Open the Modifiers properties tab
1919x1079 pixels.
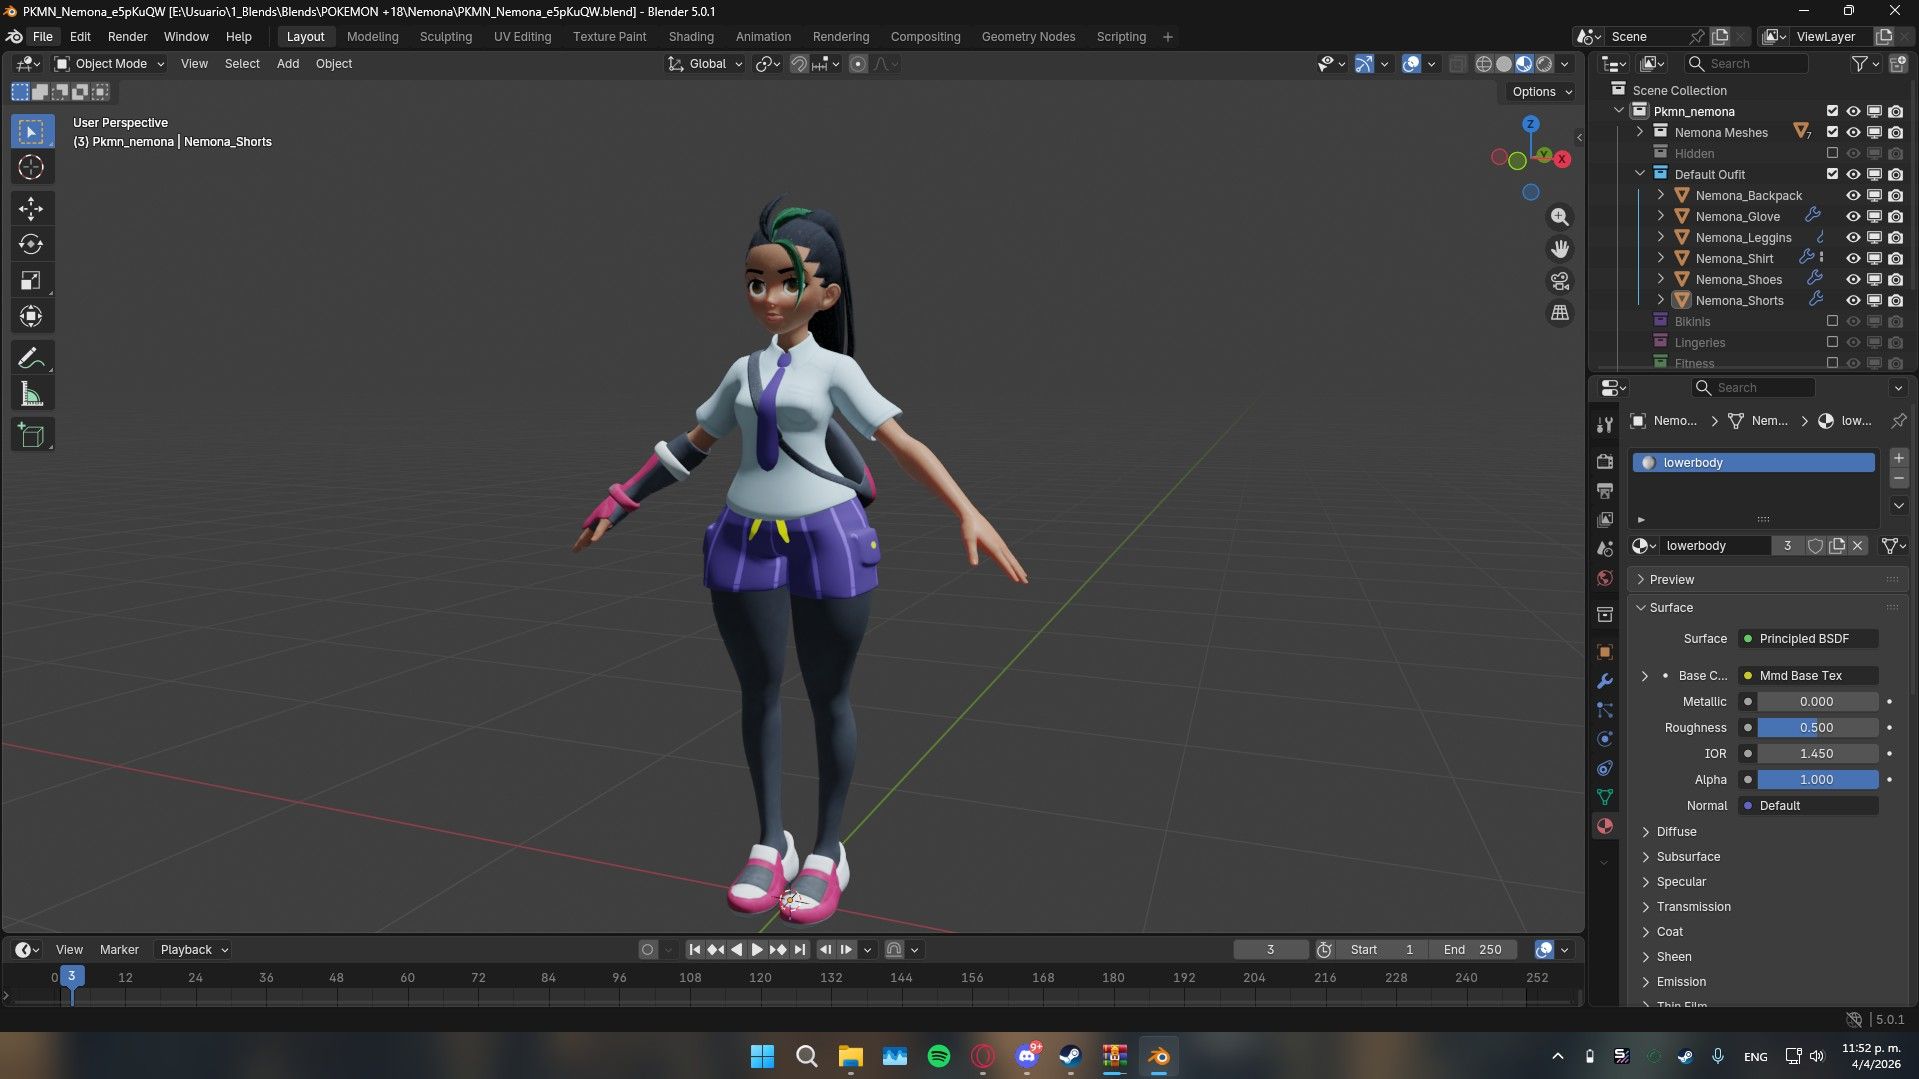[1605, 681]
